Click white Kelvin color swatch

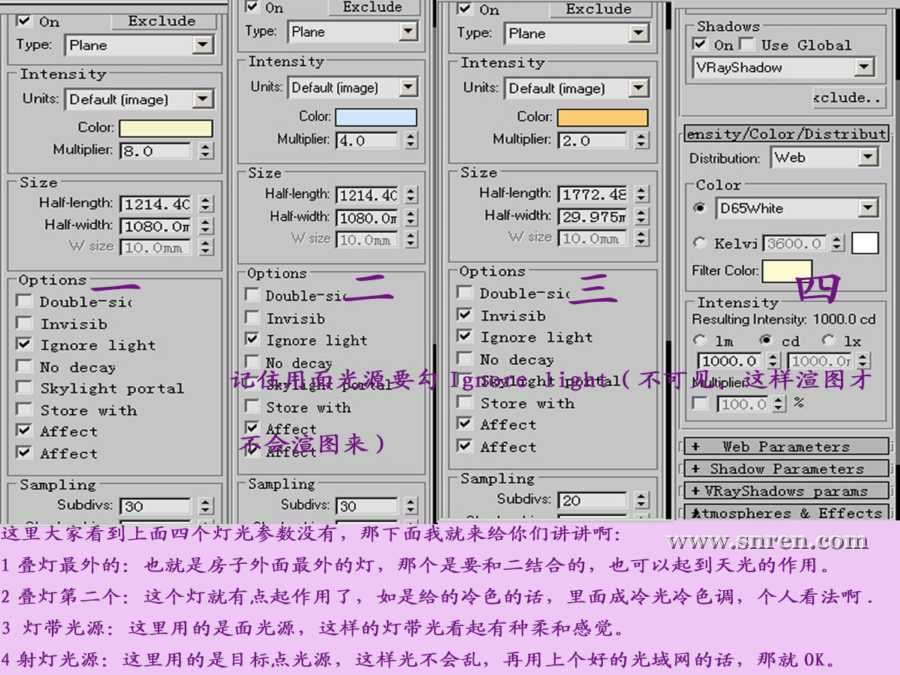(x=865, y=243)
